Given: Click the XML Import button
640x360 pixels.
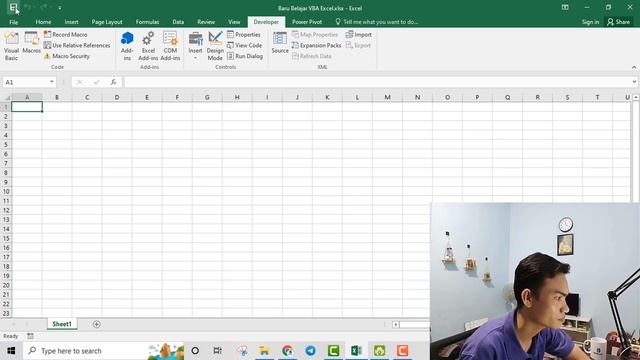Looking at the screenshot, I should tap(359, 35).
